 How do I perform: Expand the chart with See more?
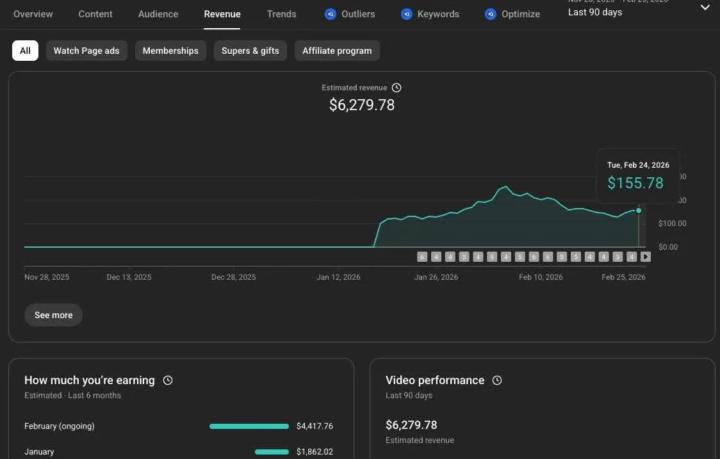coord(53,315)
